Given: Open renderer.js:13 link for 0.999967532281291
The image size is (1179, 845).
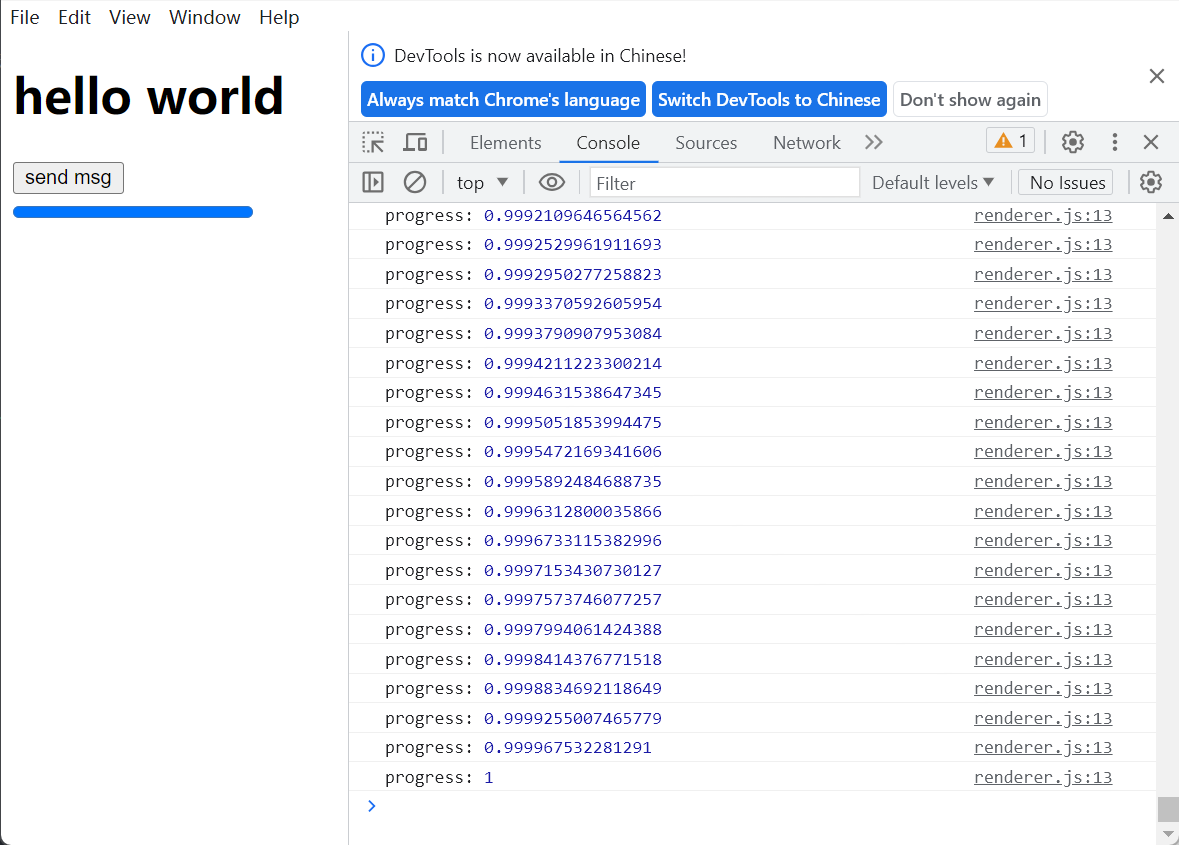Looking at the screenshot, I should [x=1043, y=747].
